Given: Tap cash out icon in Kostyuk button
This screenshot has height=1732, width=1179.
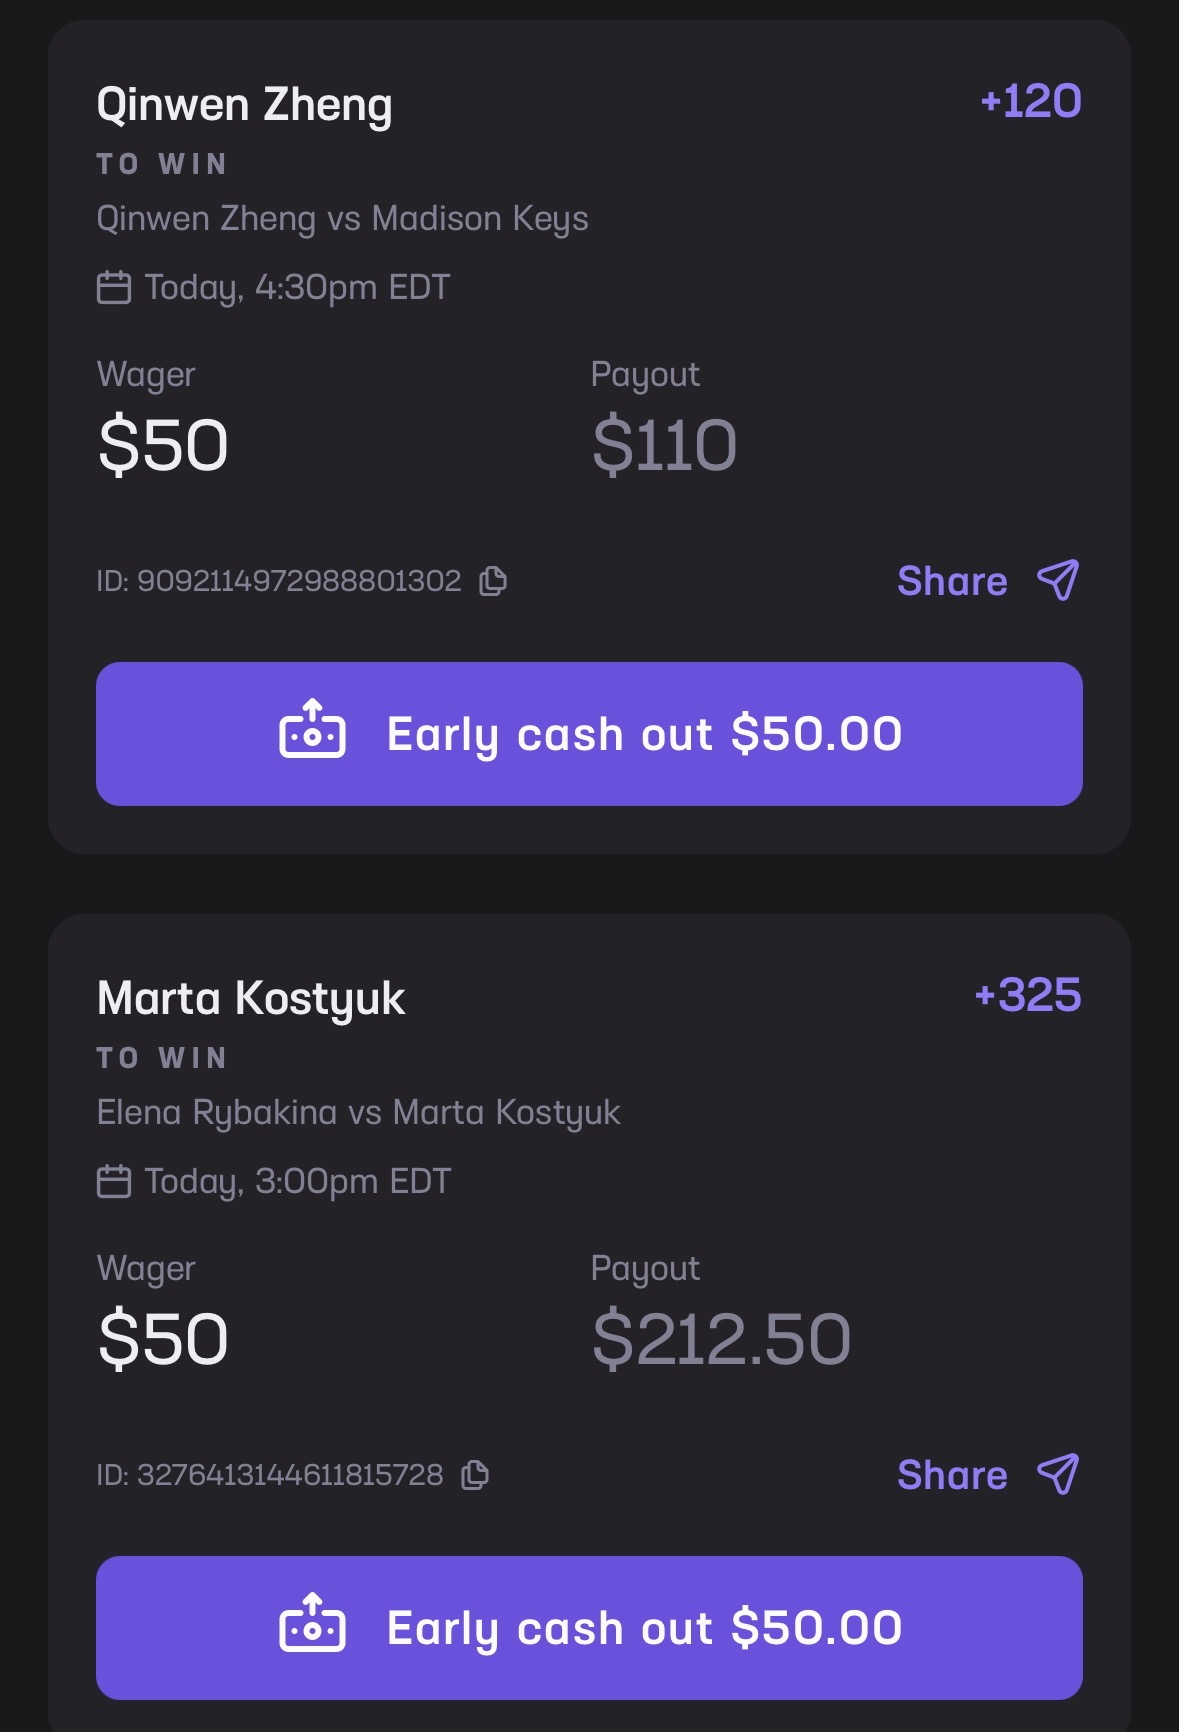Looking at the screenshot, I should (x=312, y=1624).
